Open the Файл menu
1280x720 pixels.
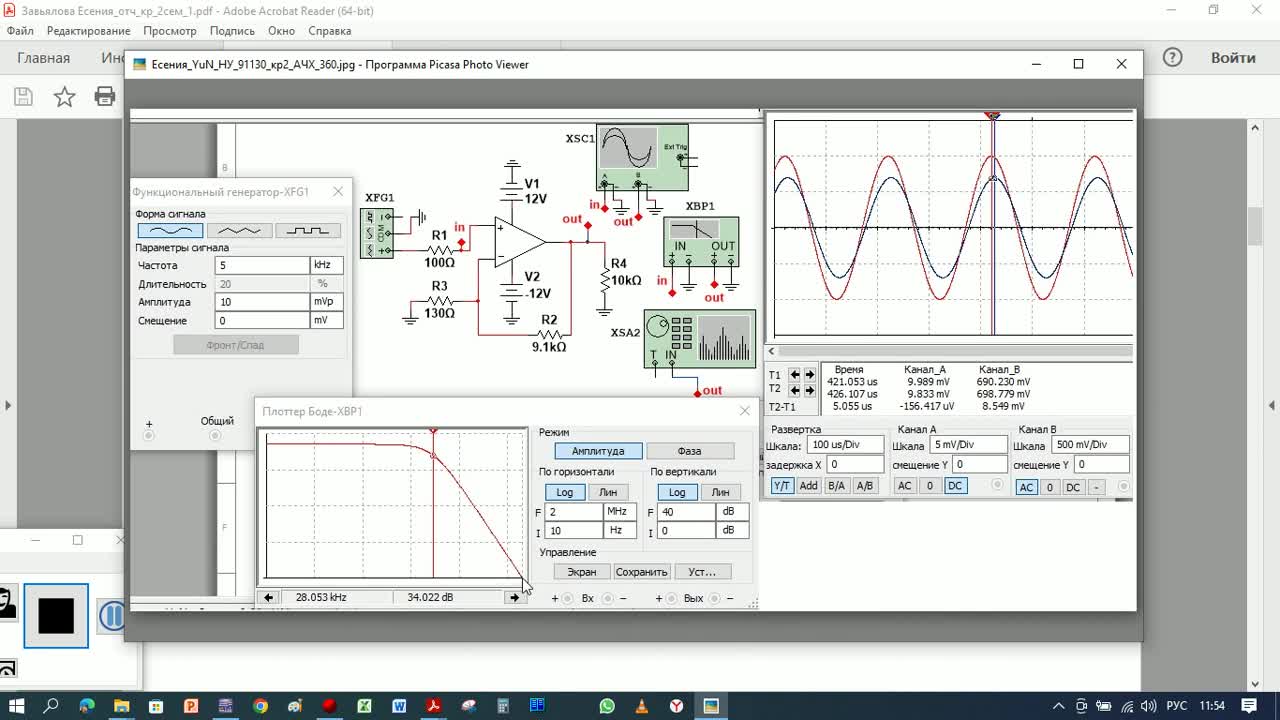[20, 31]
